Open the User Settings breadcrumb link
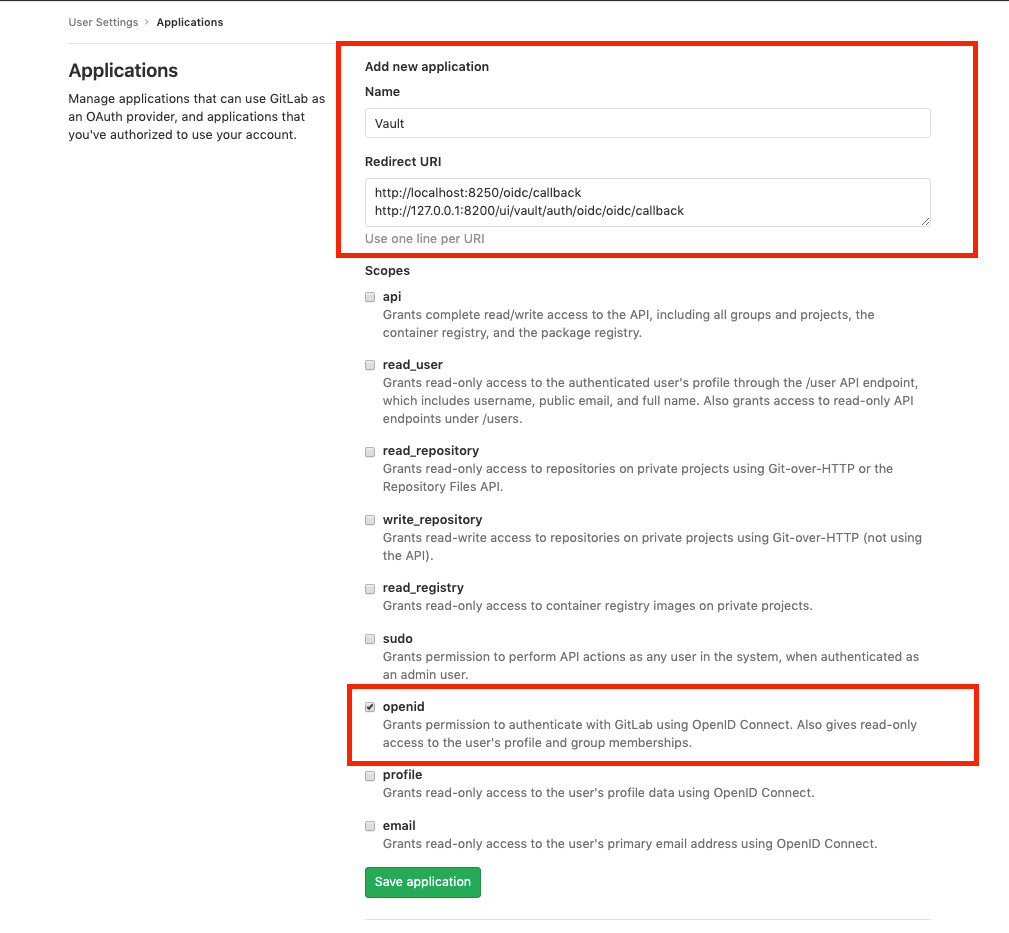 pos(103,21)
